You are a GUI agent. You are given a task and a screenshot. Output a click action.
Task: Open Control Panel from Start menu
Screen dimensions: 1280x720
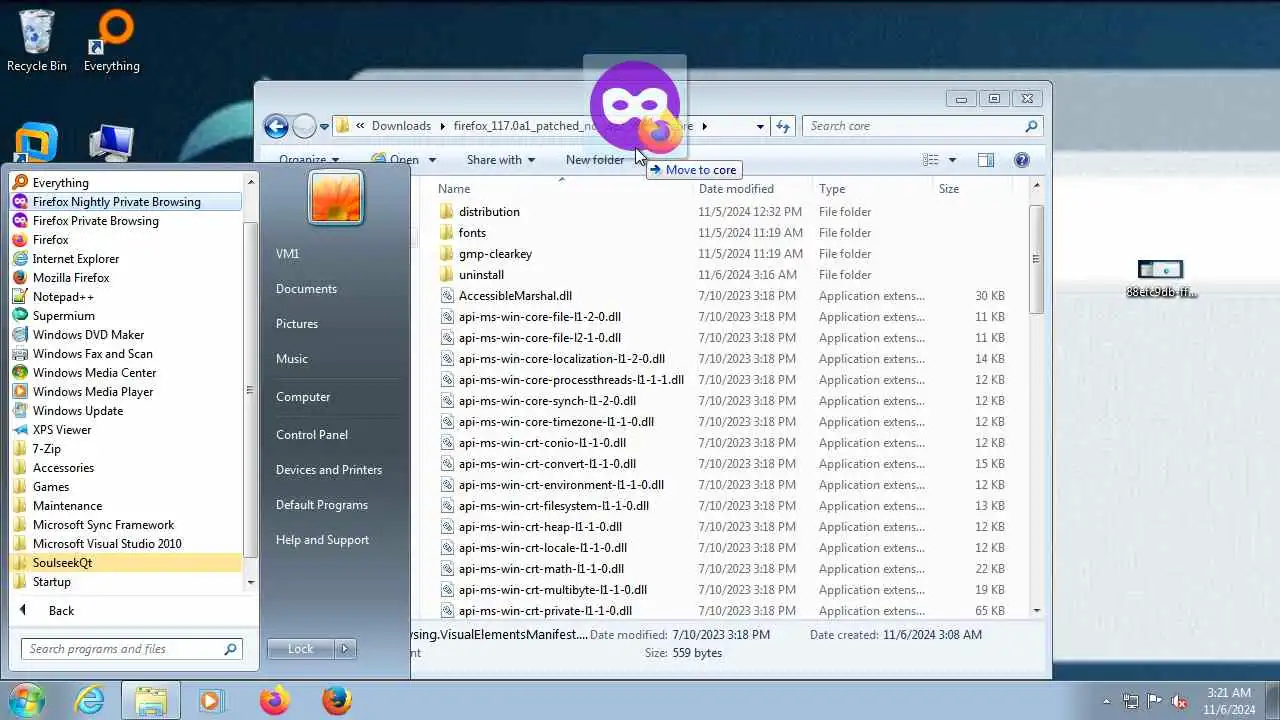pos(312,435)
